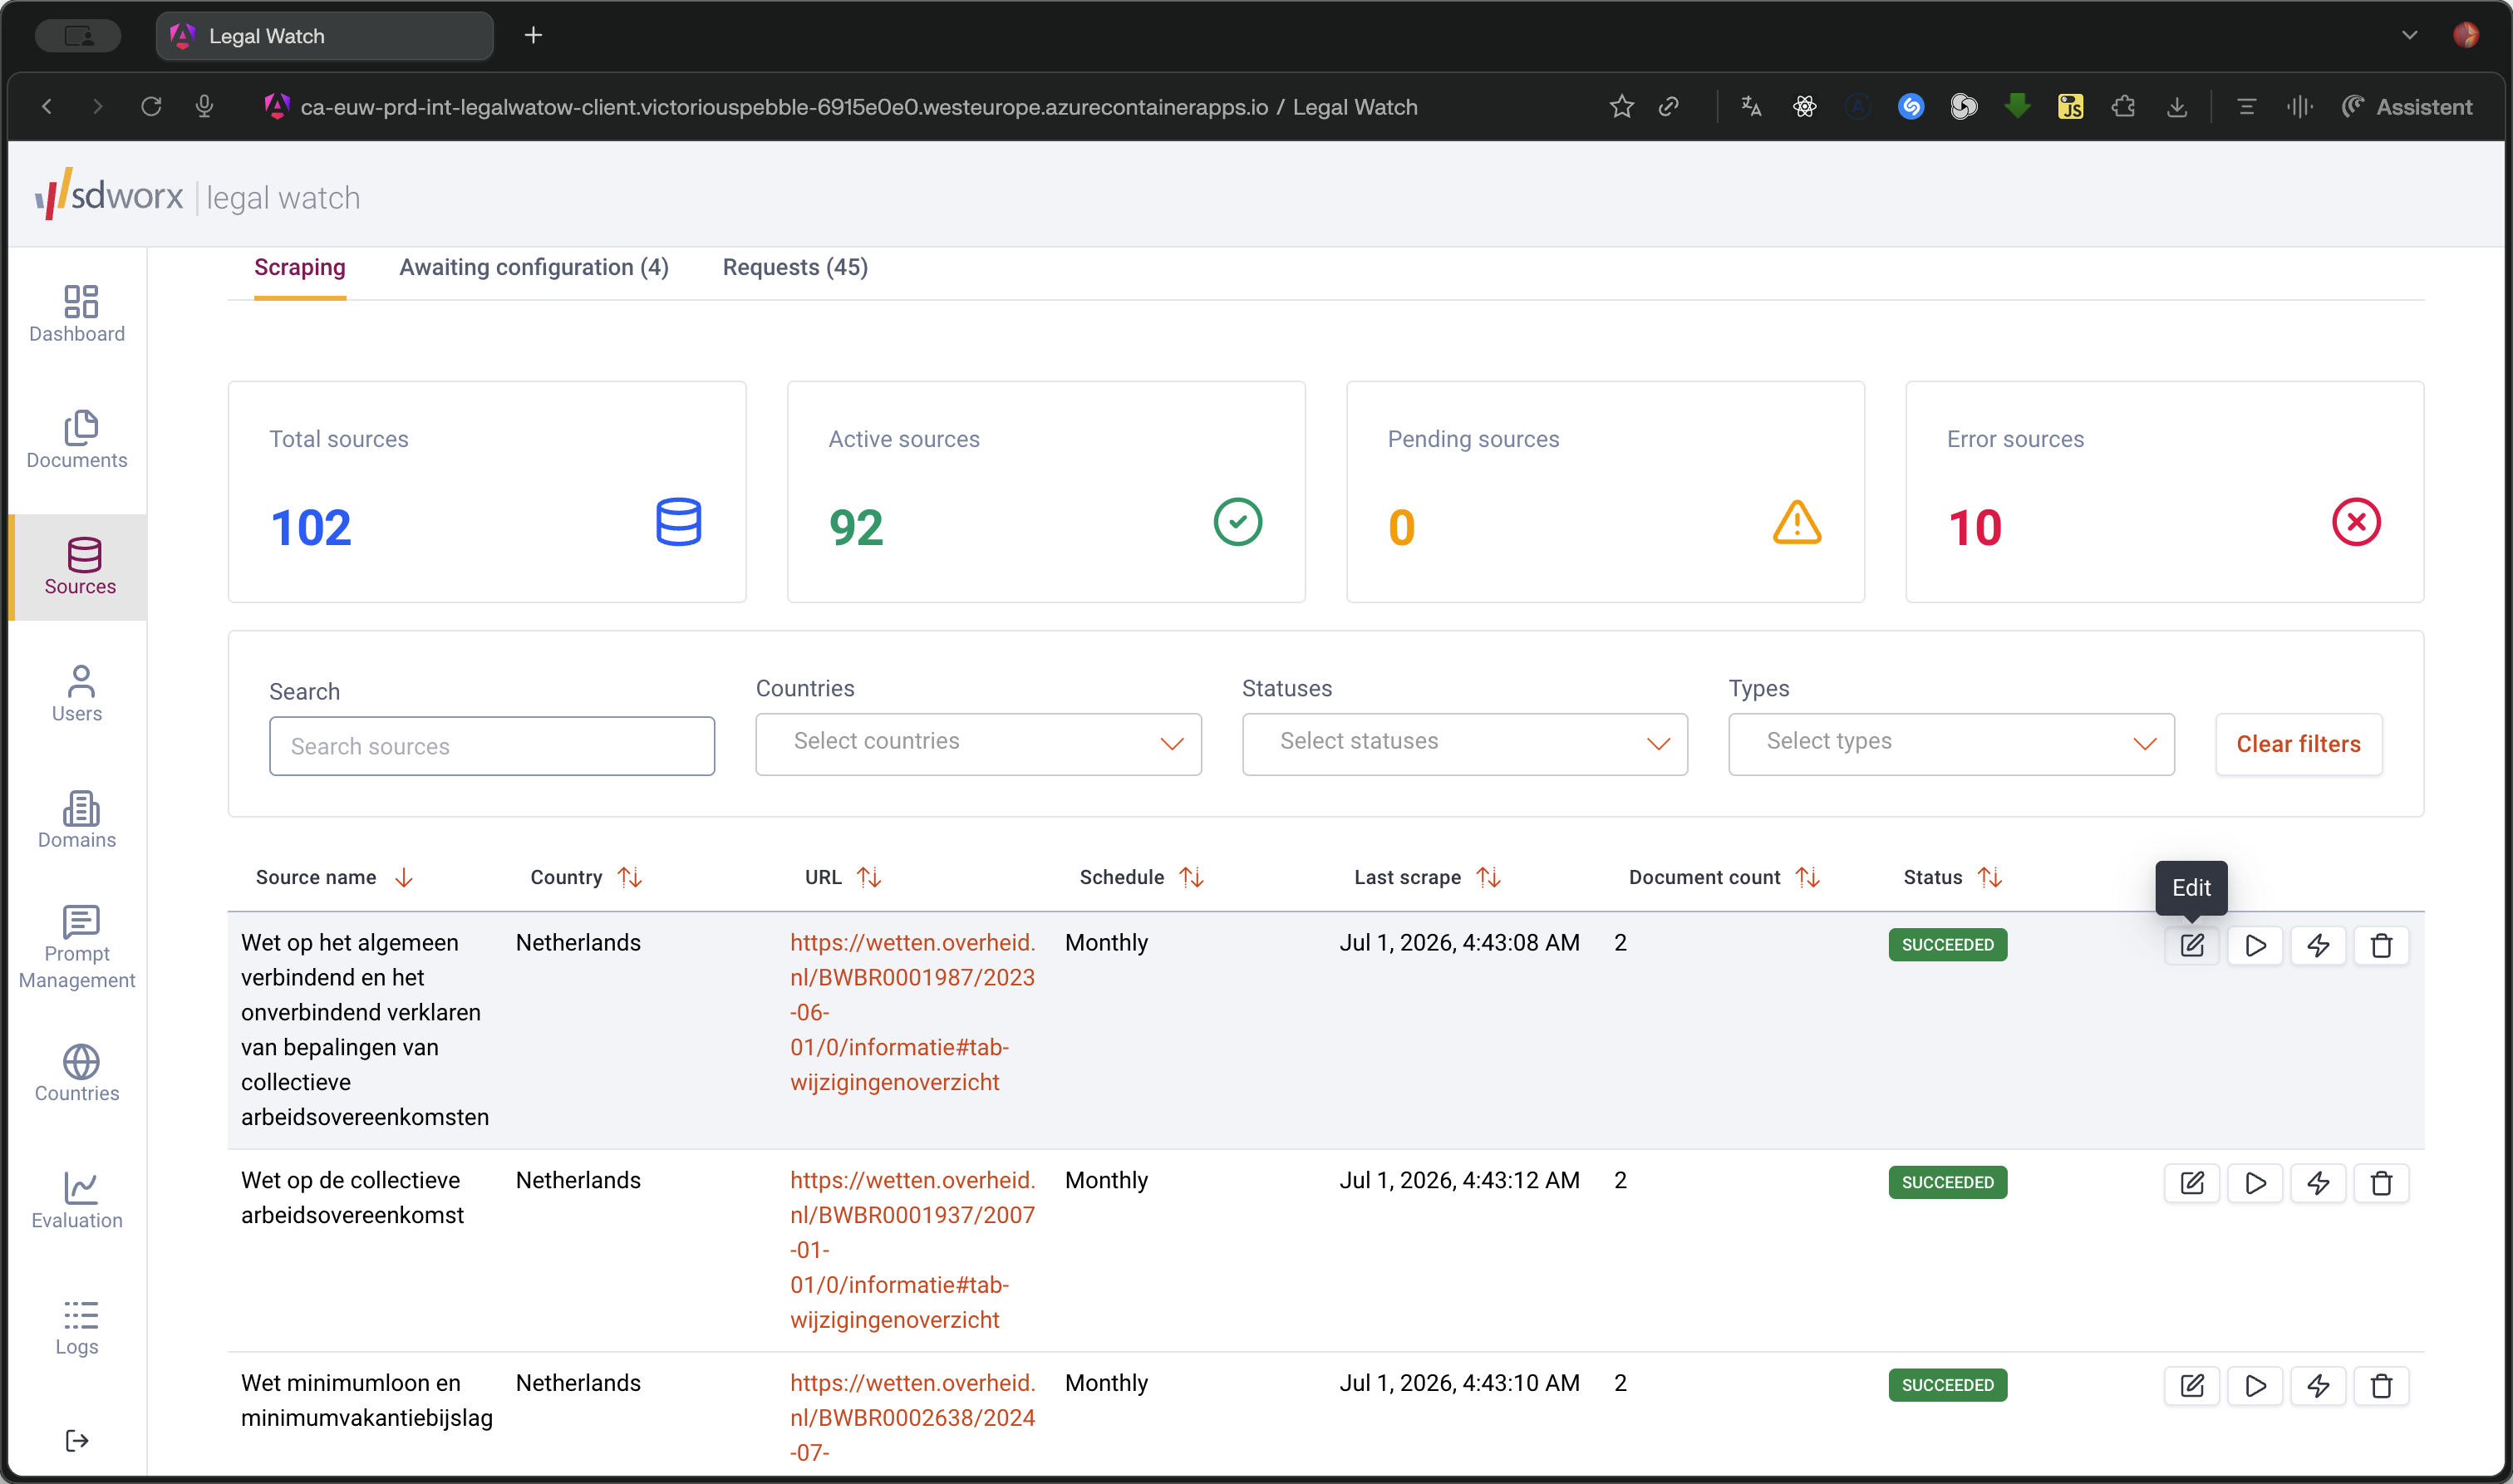Click the logout icon at sidebar bottom

tap(77, 1440)
